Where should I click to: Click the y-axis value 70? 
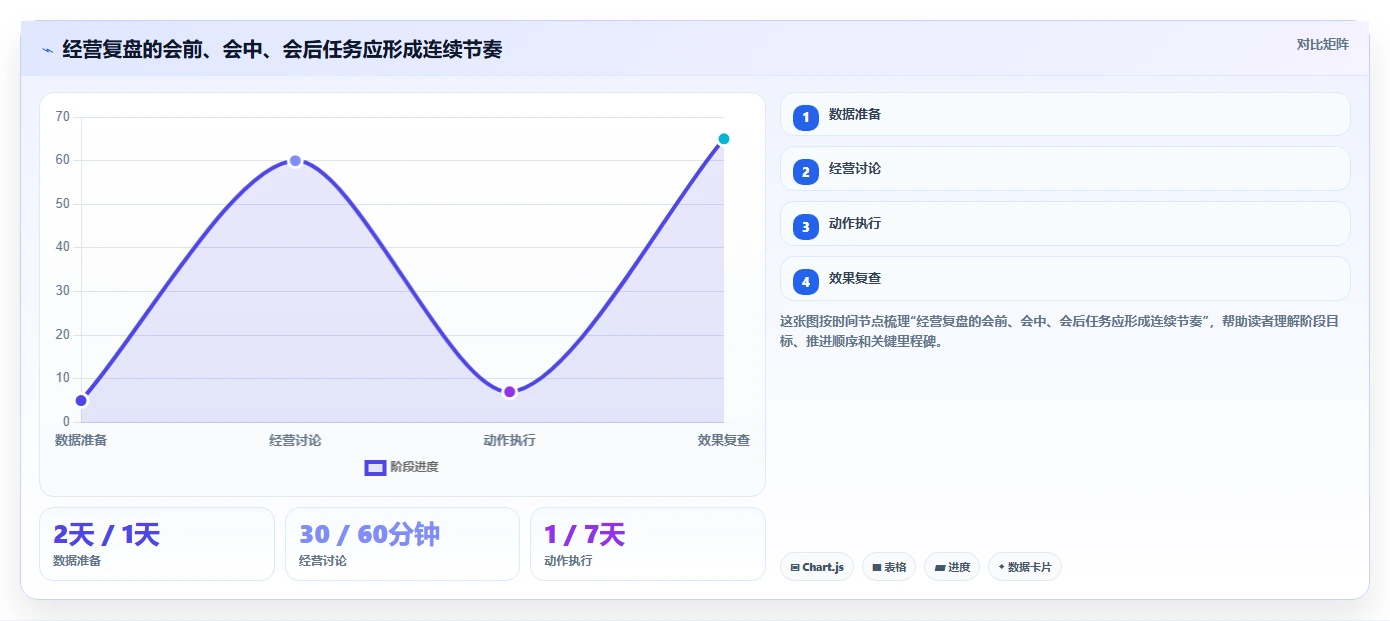tap(63, 117)
